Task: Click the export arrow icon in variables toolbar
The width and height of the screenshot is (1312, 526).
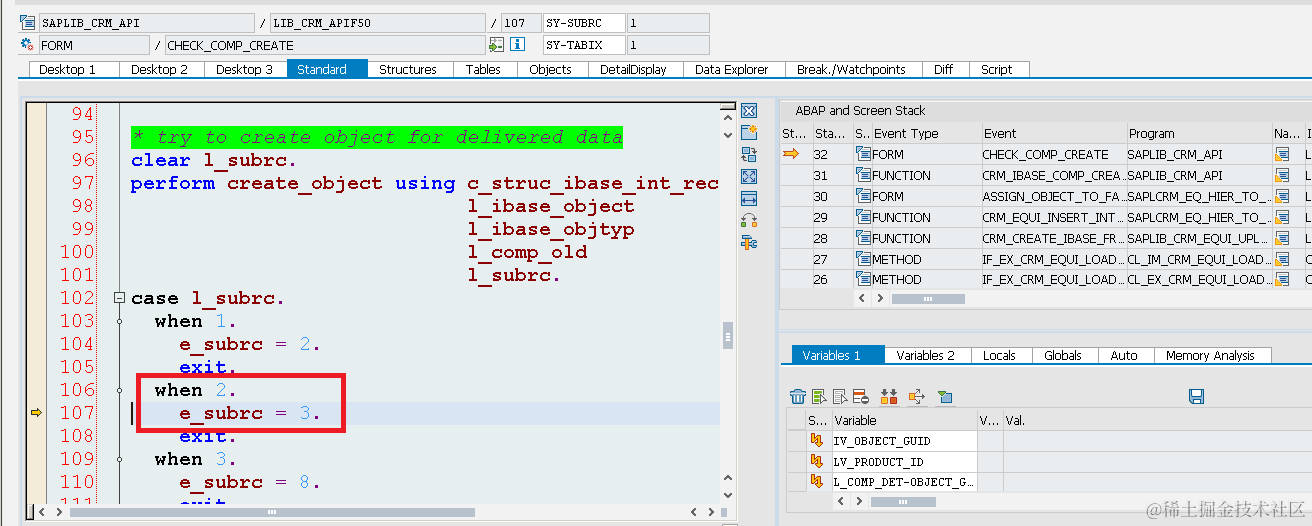Action: click(x=916, y=397)
